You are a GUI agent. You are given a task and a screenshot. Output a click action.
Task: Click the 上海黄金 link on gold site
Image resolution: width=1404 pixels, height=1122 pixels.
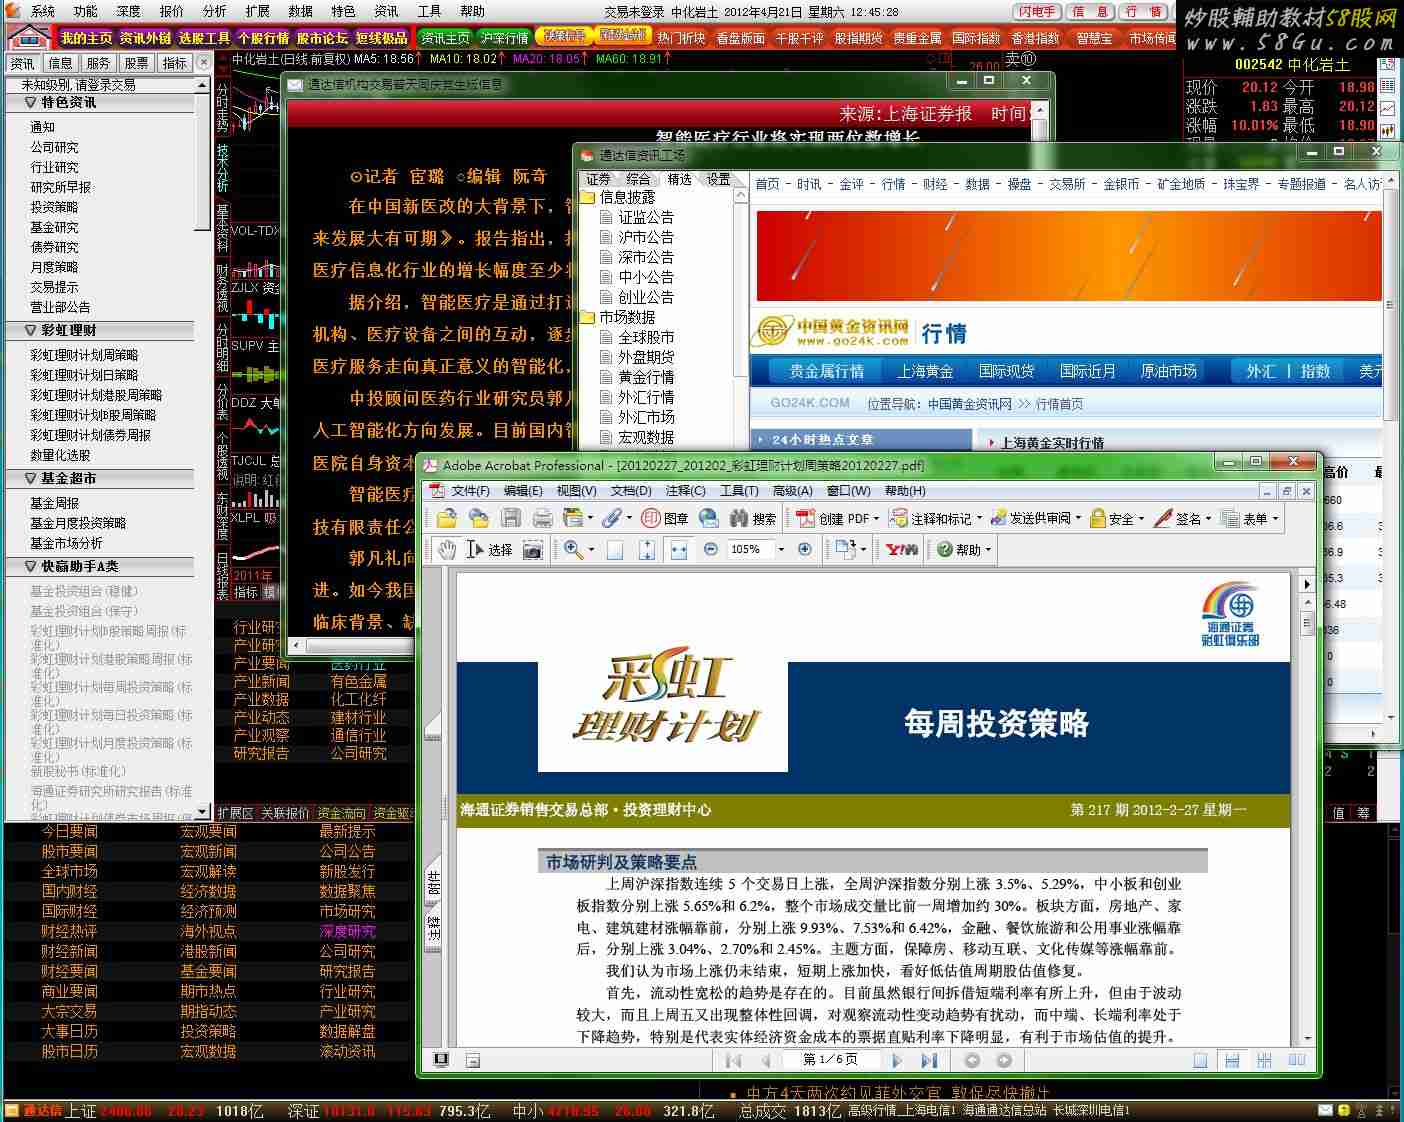click(x=924, y=371)
